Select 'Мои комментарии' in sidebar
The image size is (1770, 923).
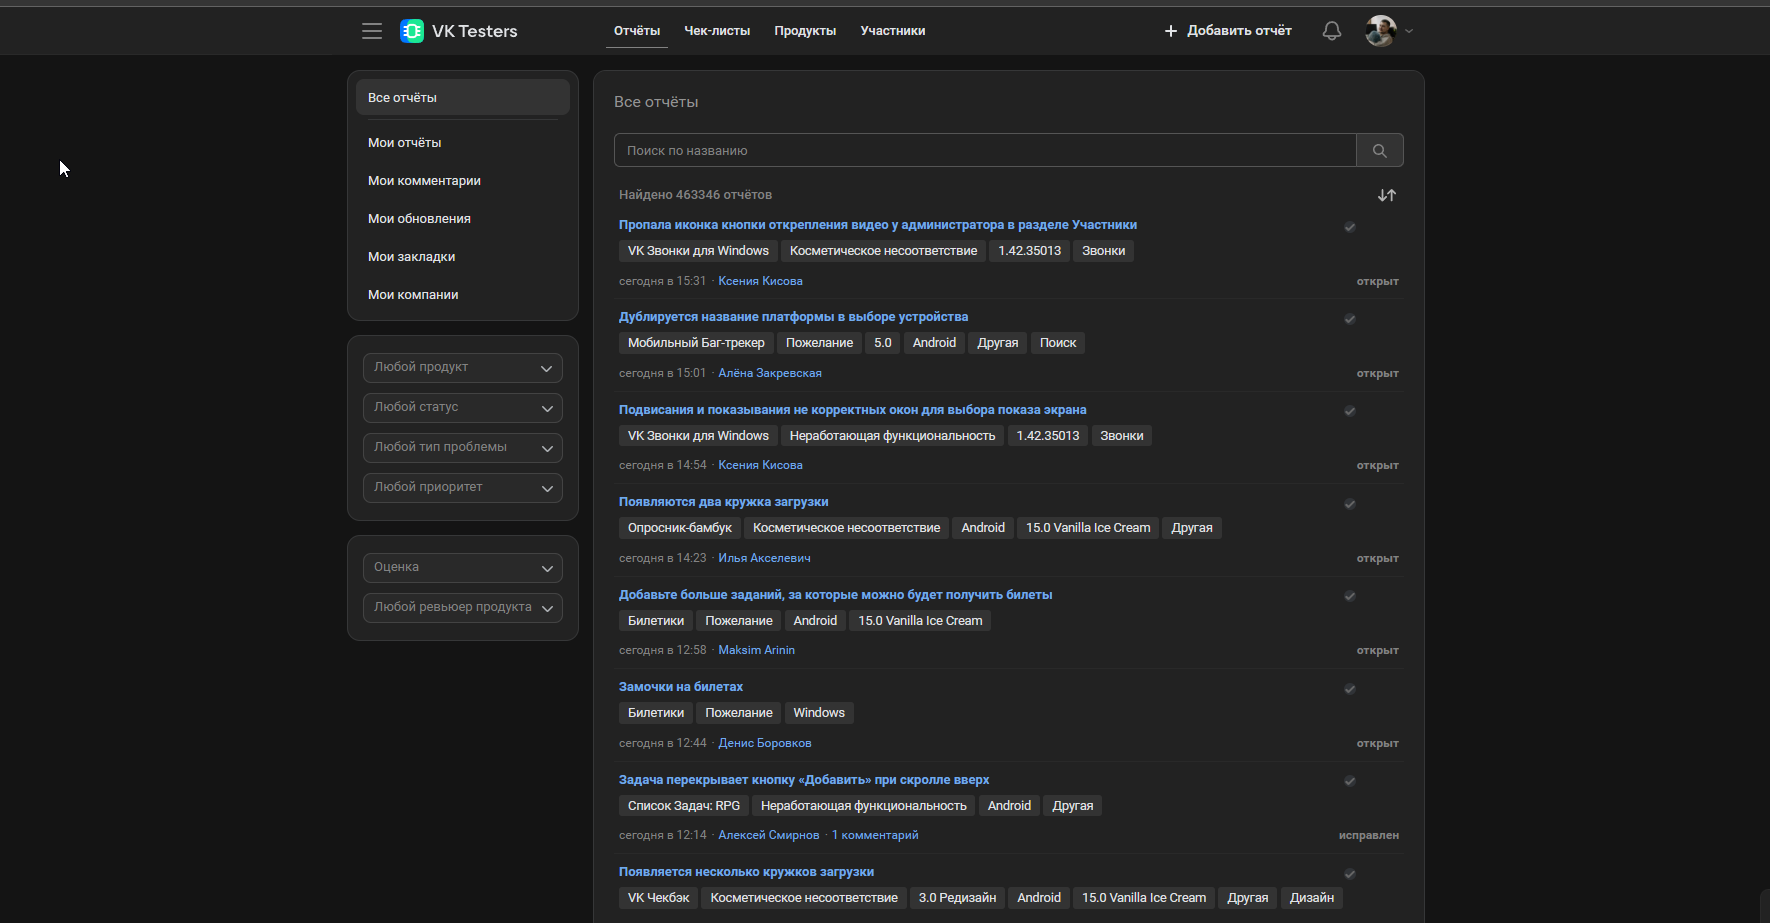[x=463, y=181]
